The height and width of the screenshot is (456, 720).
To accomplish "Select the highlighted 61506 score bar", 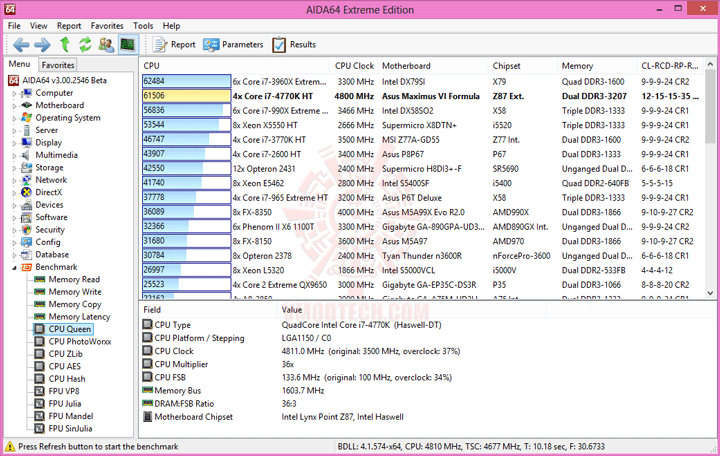I will click(186, 96).
